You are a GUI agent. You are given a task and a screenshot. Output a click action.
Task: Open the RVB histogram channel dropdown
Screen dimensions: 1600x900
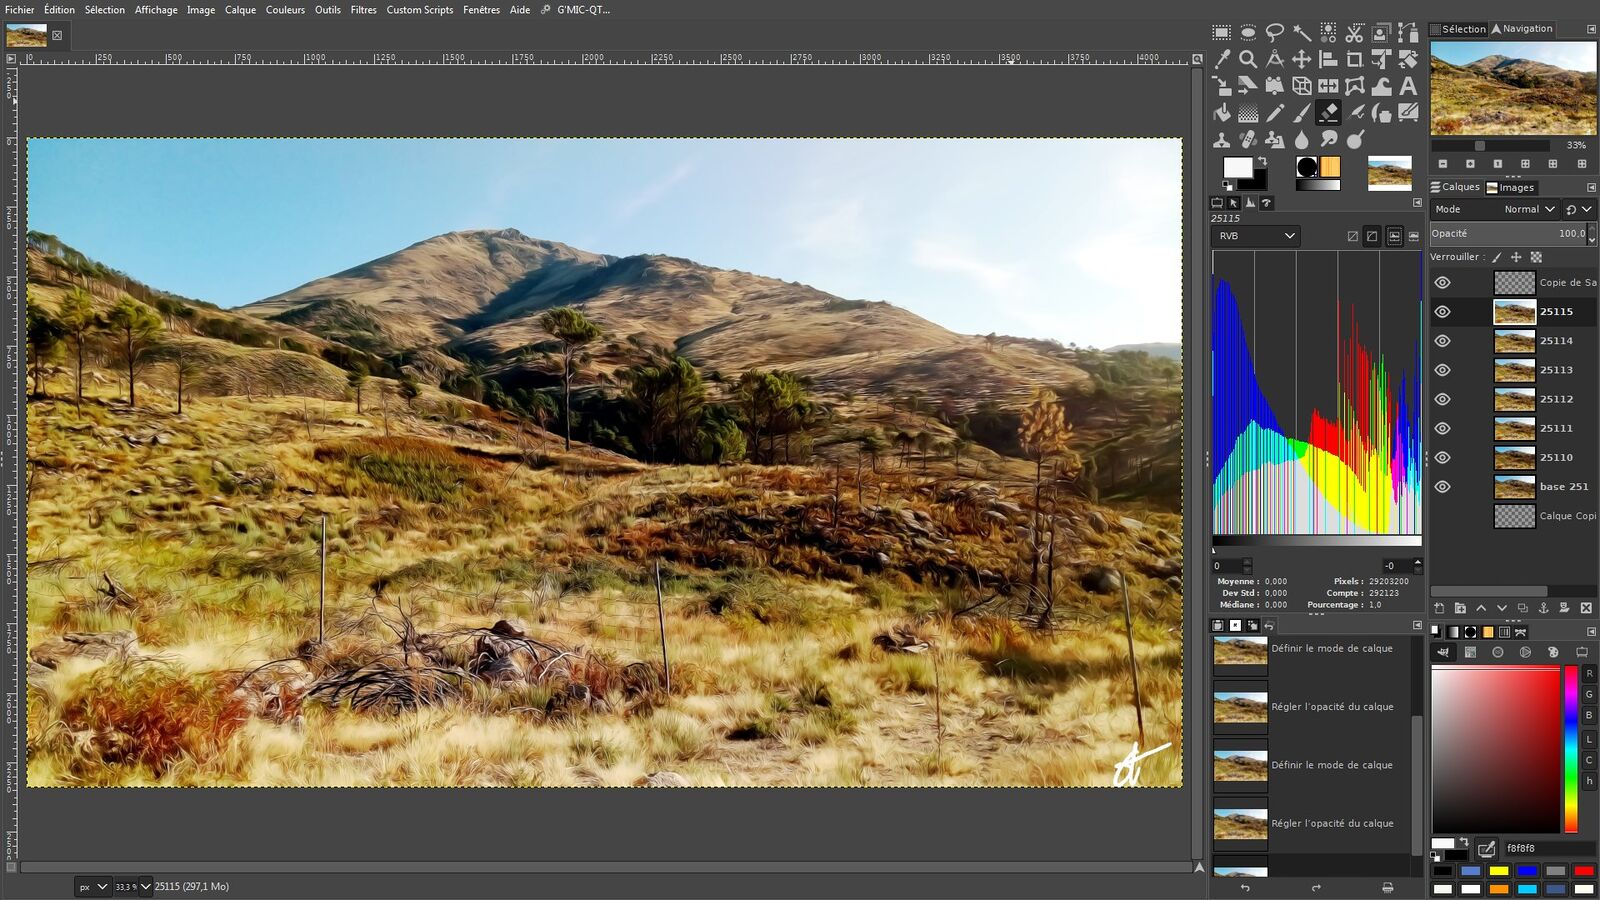(x=1255, y=236)
